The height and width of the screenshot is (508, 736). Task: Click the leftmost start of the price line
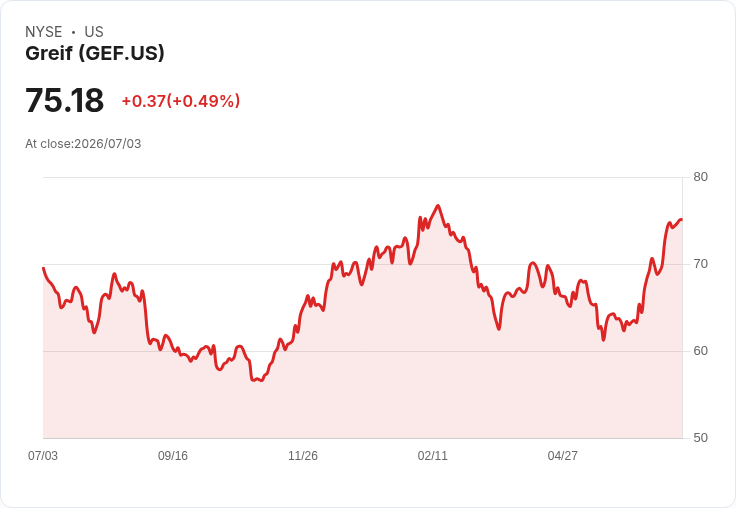(43, 268)
